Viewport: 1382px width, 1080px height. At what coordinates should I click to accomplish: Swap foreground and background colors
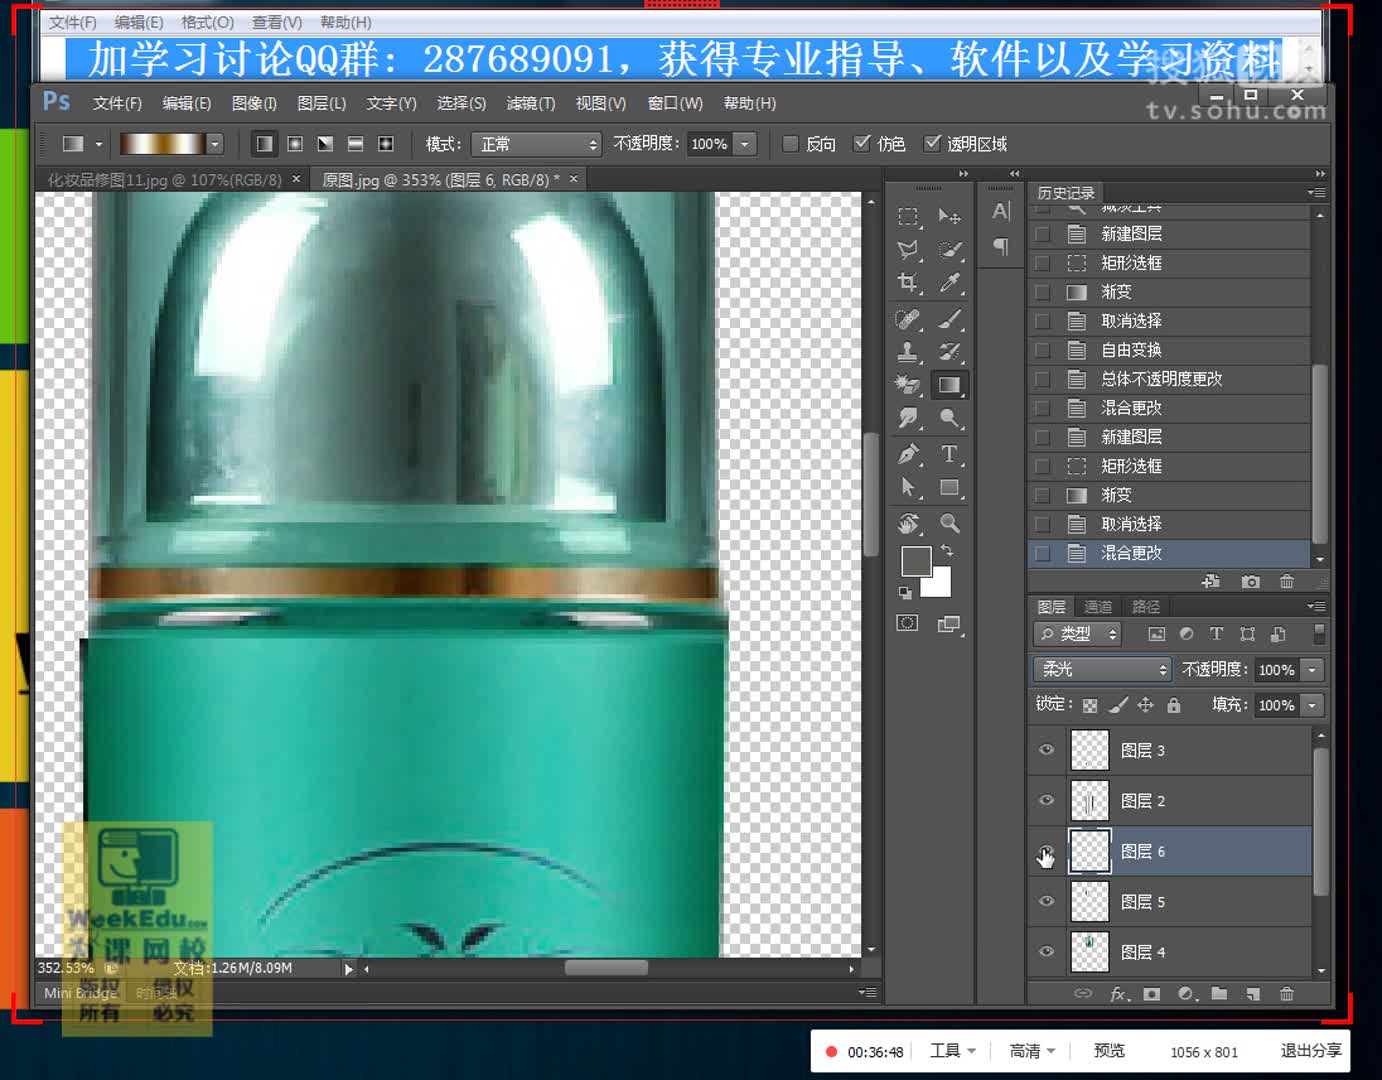(x=947, y=551)
